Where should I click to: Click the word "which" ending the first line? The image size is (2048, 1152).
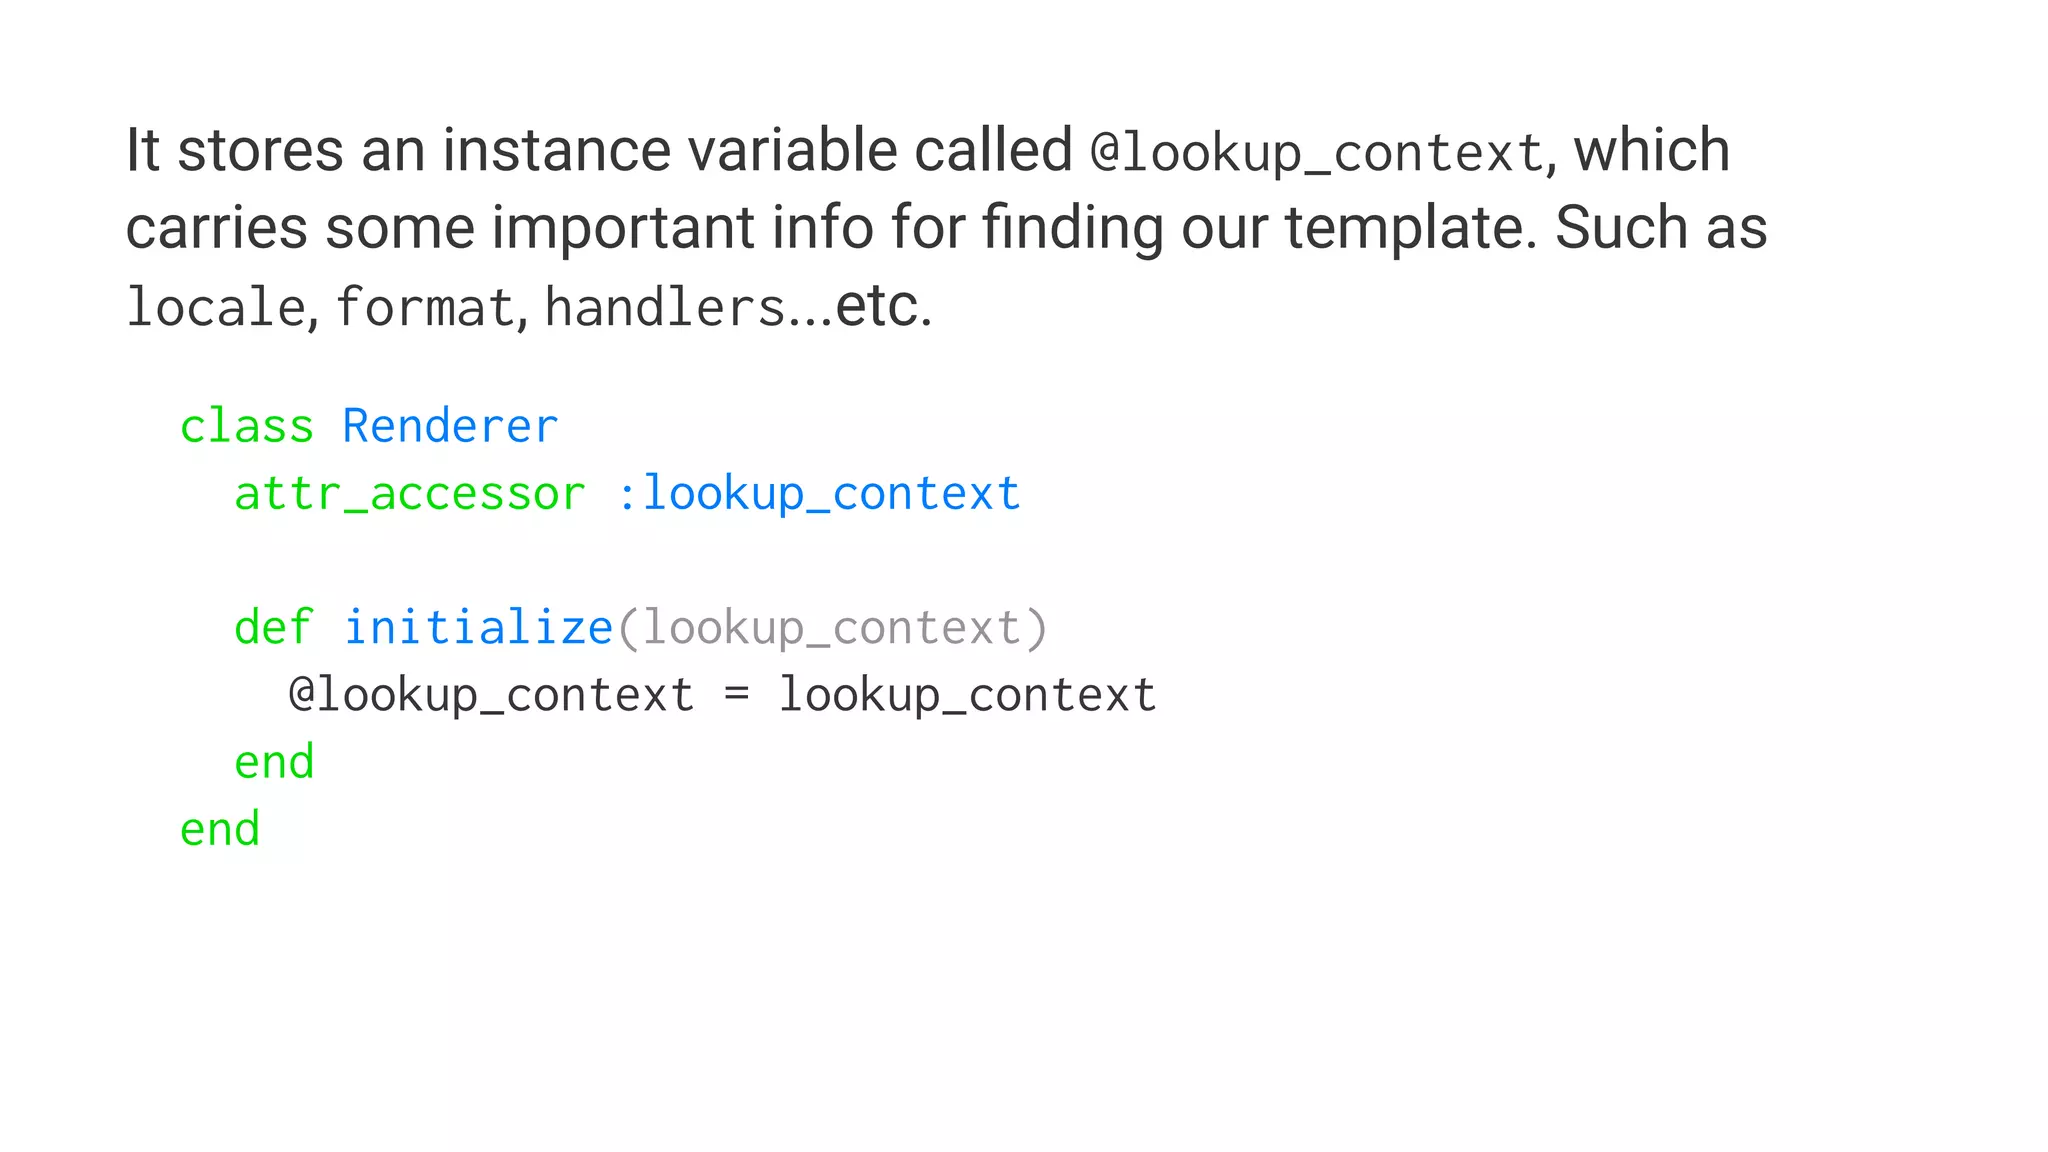(x=1652, y=151)
